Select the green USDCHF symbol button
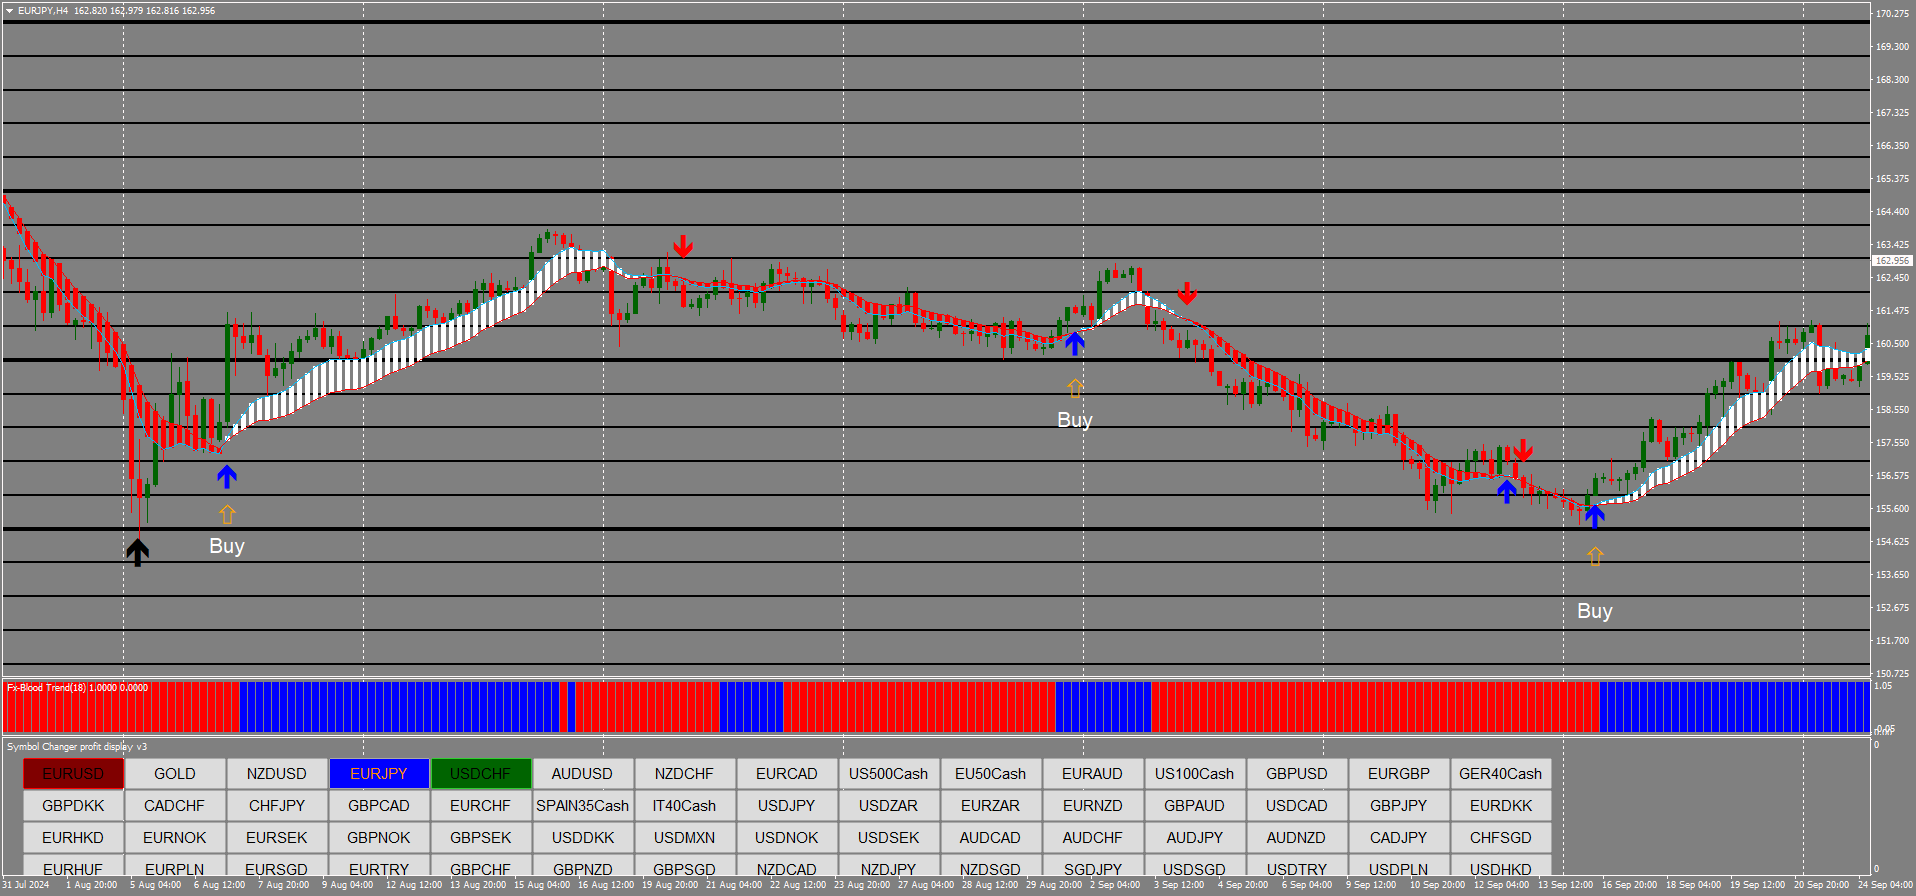1916x896 pixels. (x=481, y=774)
